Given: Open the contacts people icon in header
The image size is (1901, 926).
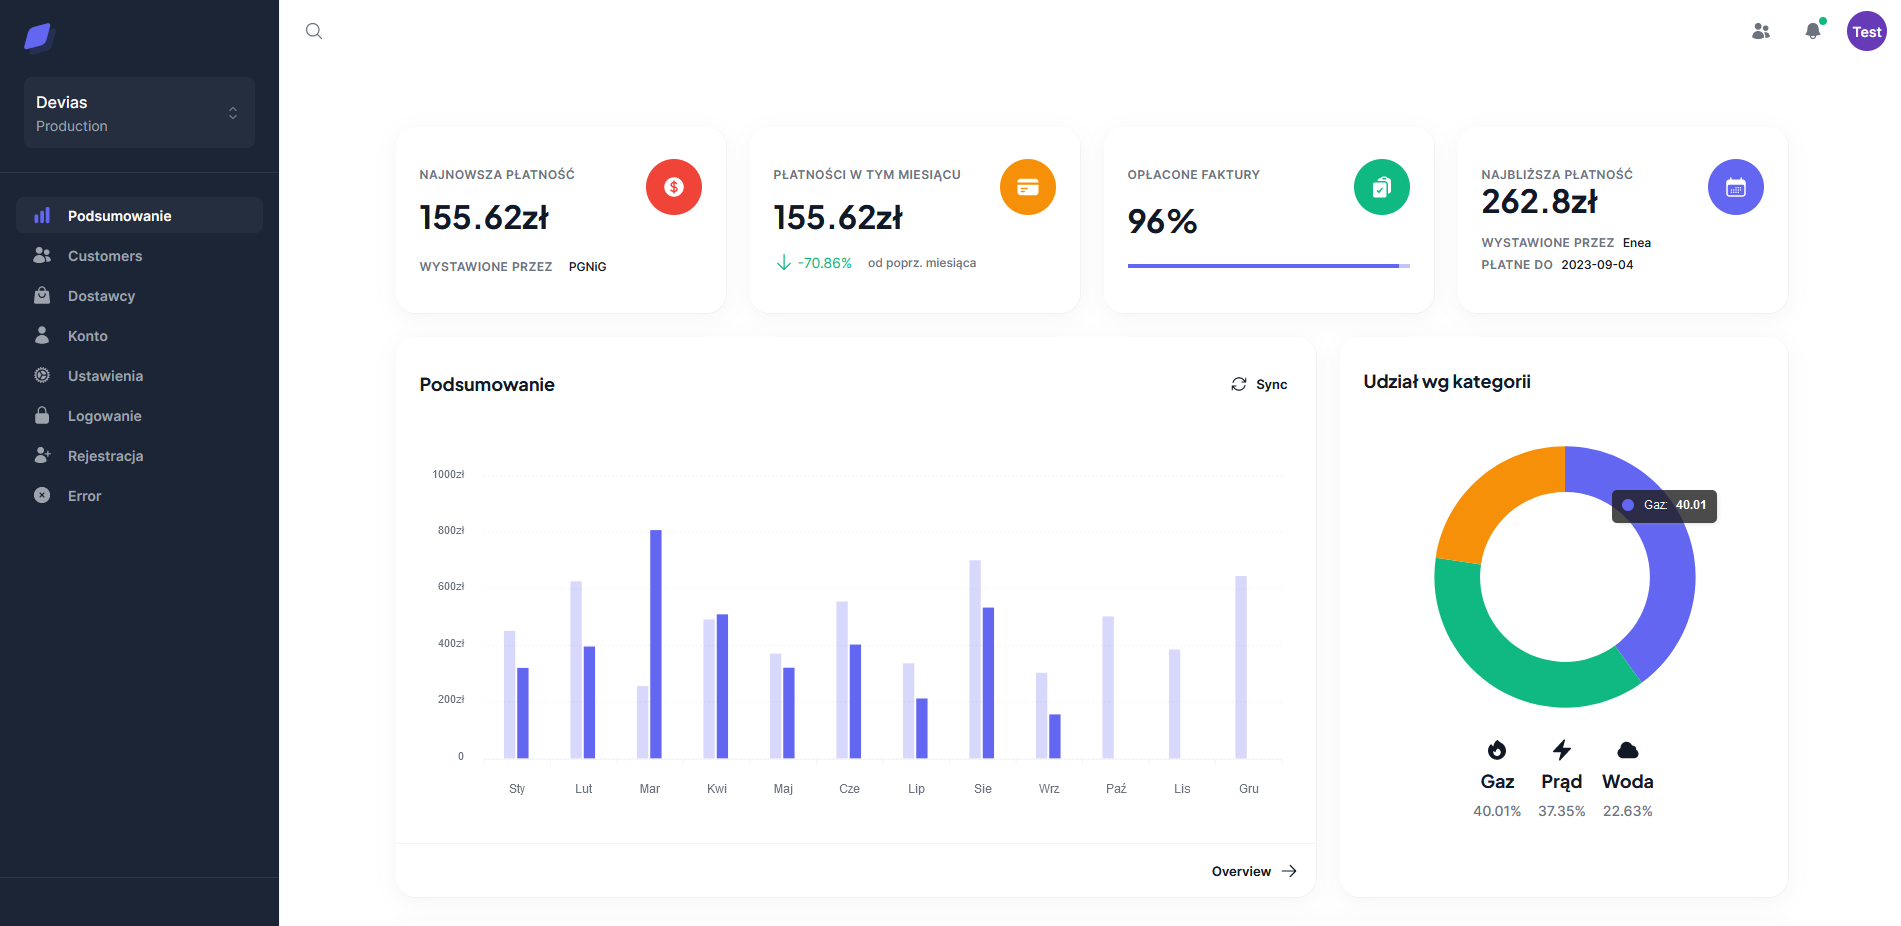Looking at the screenshot, I should (x=1761, y=31).
